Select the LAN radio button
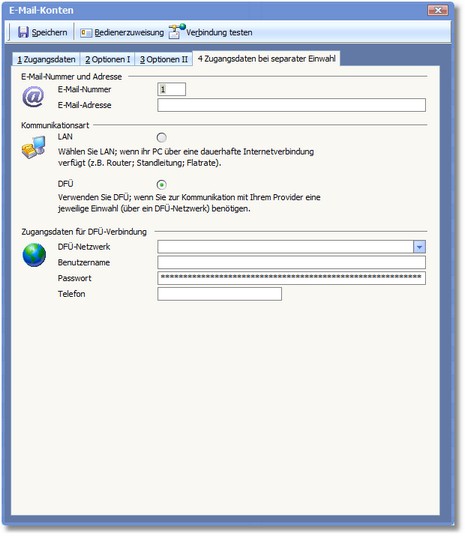The image size is (465, 536). (161, 137)
